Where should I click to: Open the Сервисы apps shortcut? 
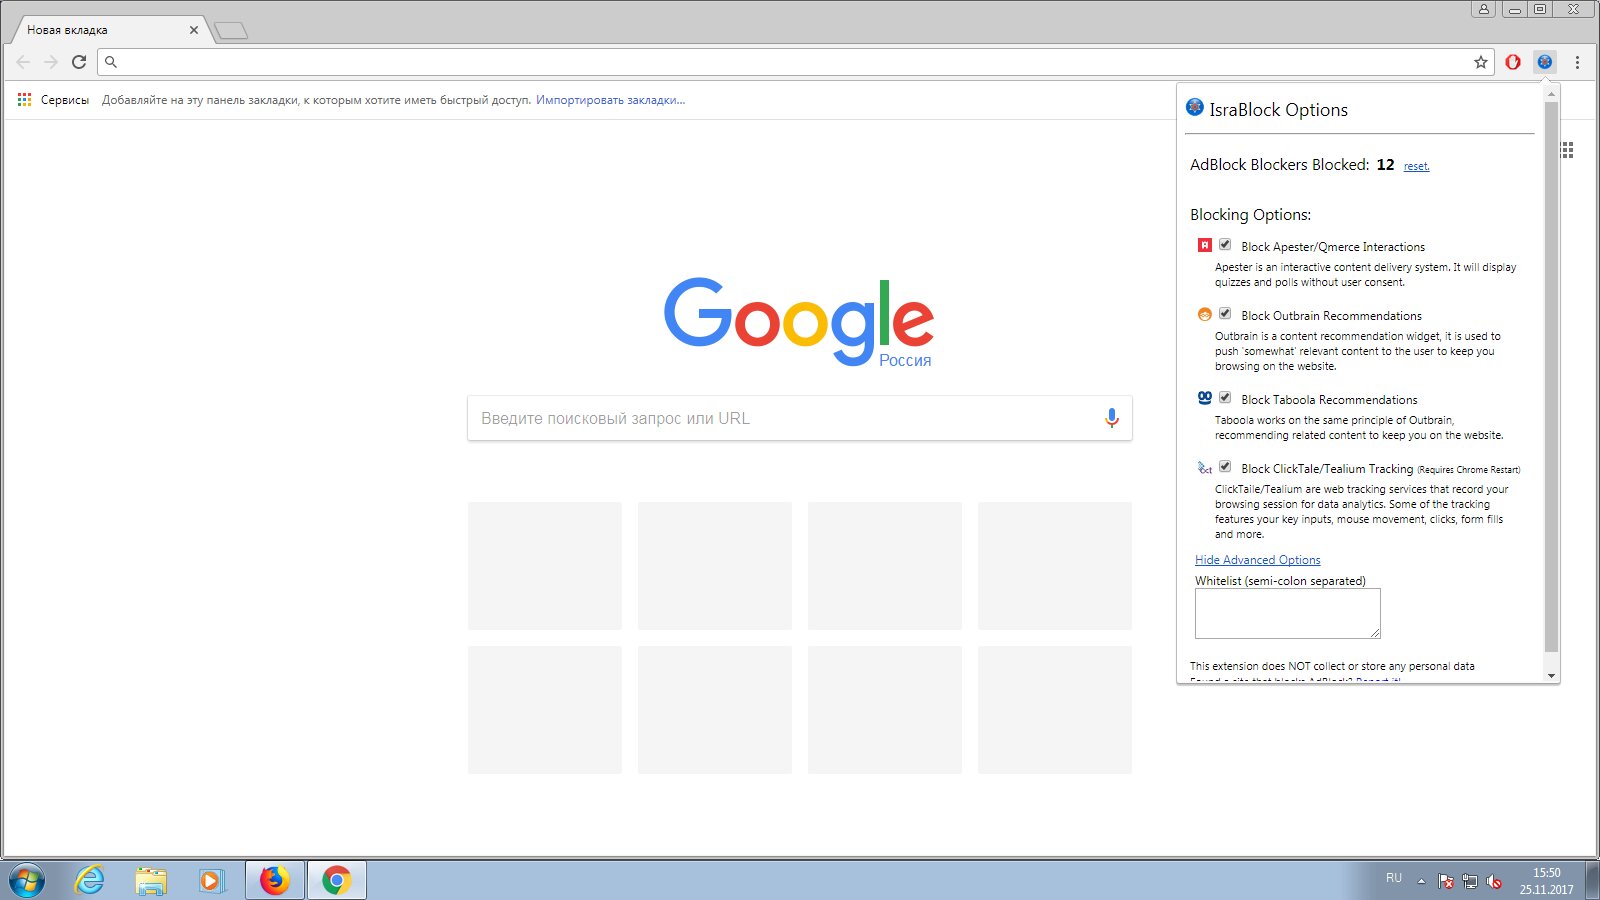pos(53,100)
